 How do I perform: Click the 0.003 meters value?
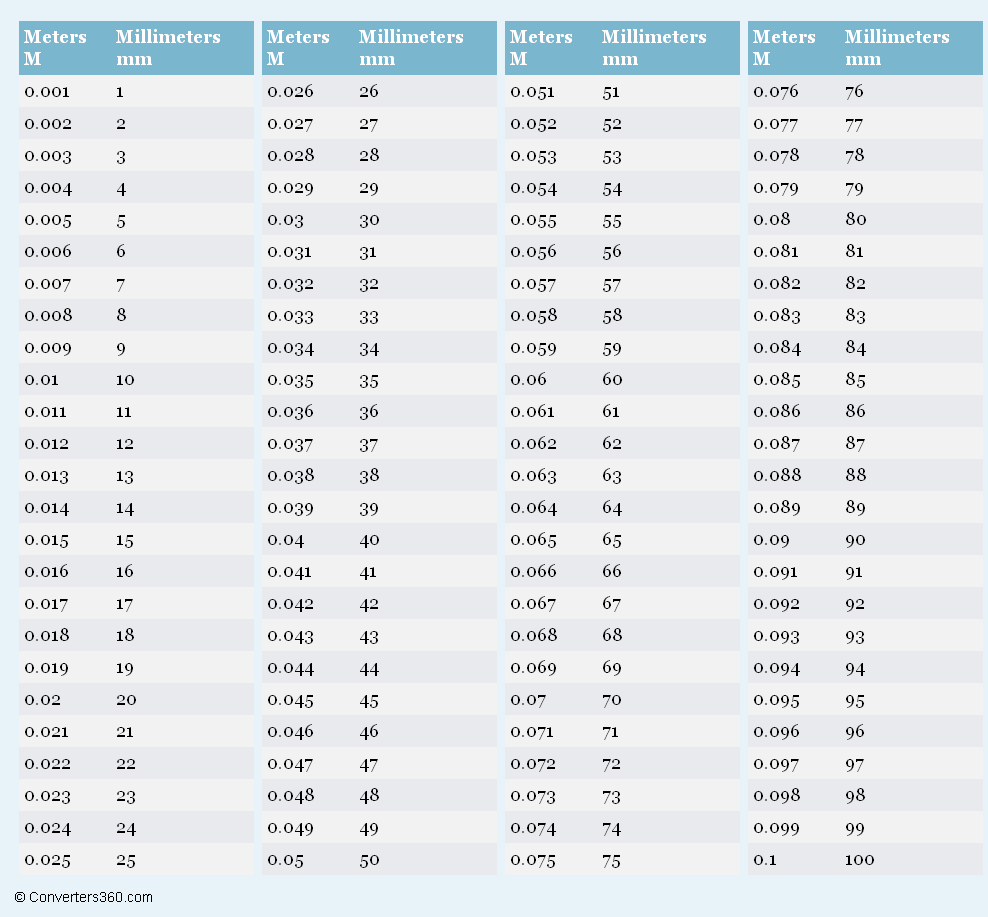[x=48, y=156]
